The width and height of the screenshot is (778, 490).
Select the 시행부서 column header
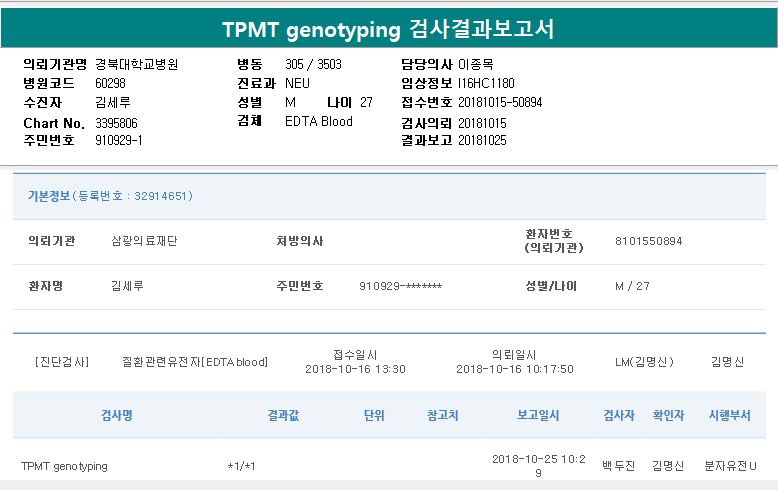729,415
